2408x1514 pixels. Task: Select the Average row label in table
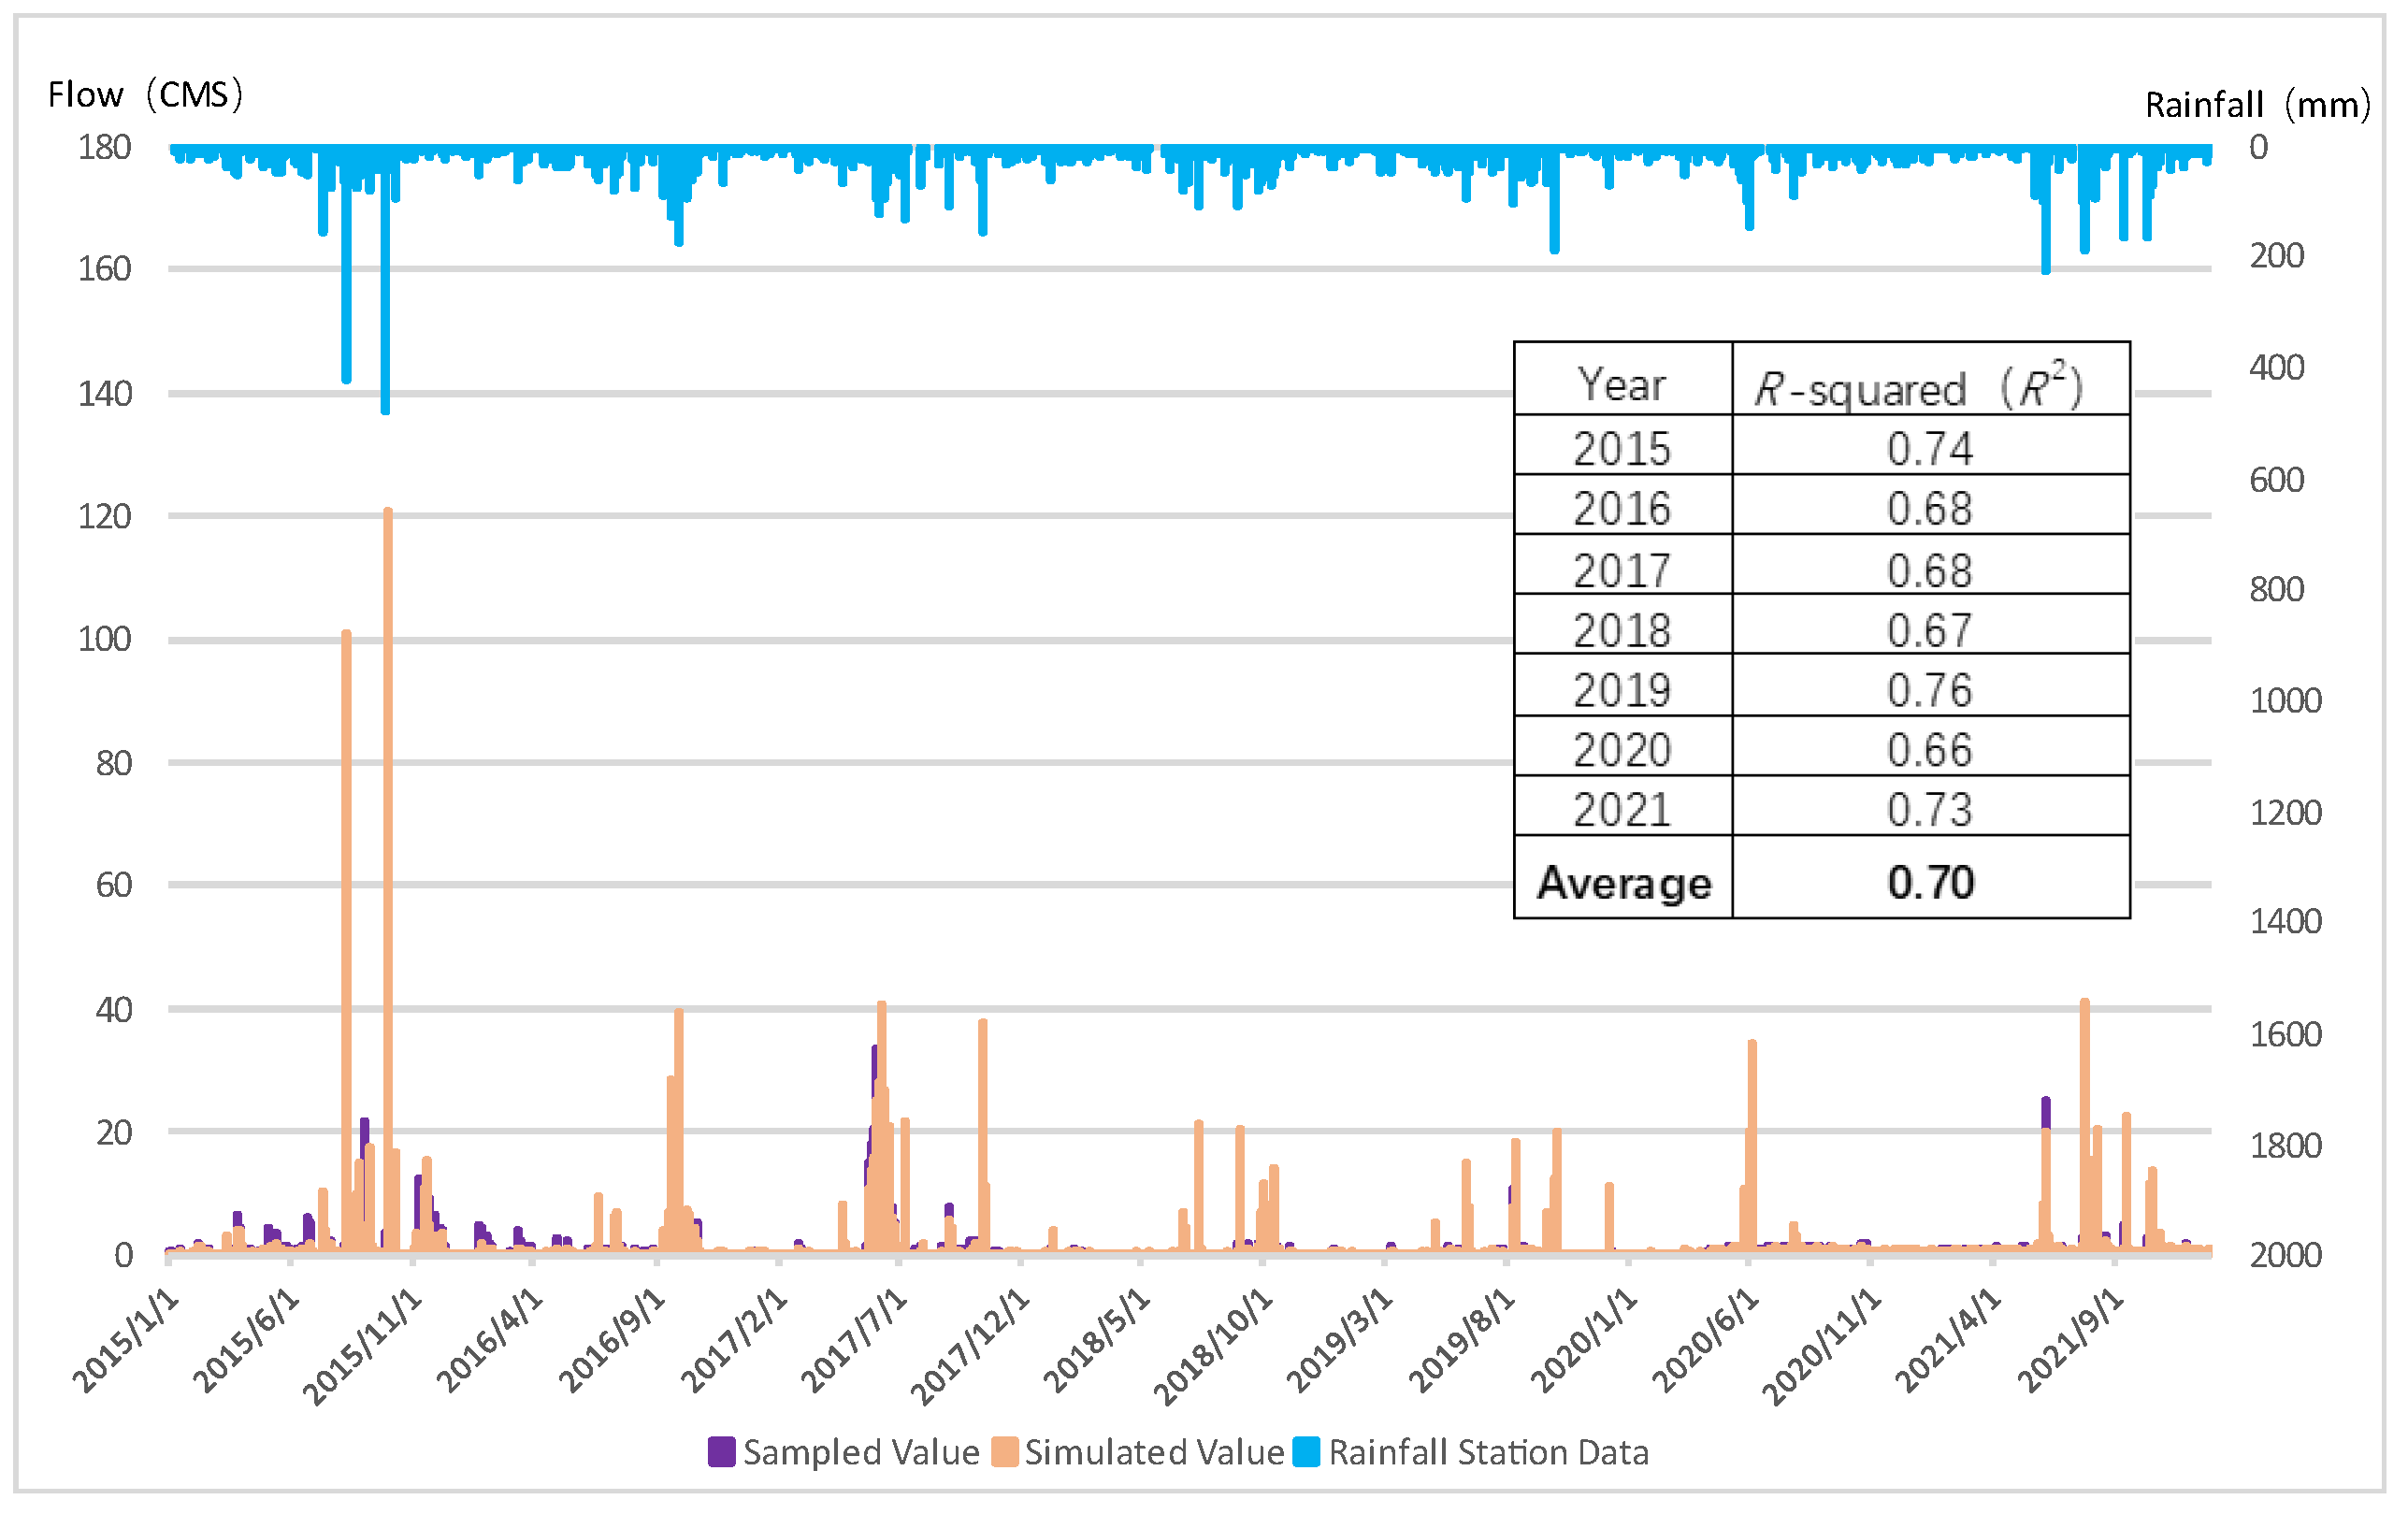coord(1623,882)
